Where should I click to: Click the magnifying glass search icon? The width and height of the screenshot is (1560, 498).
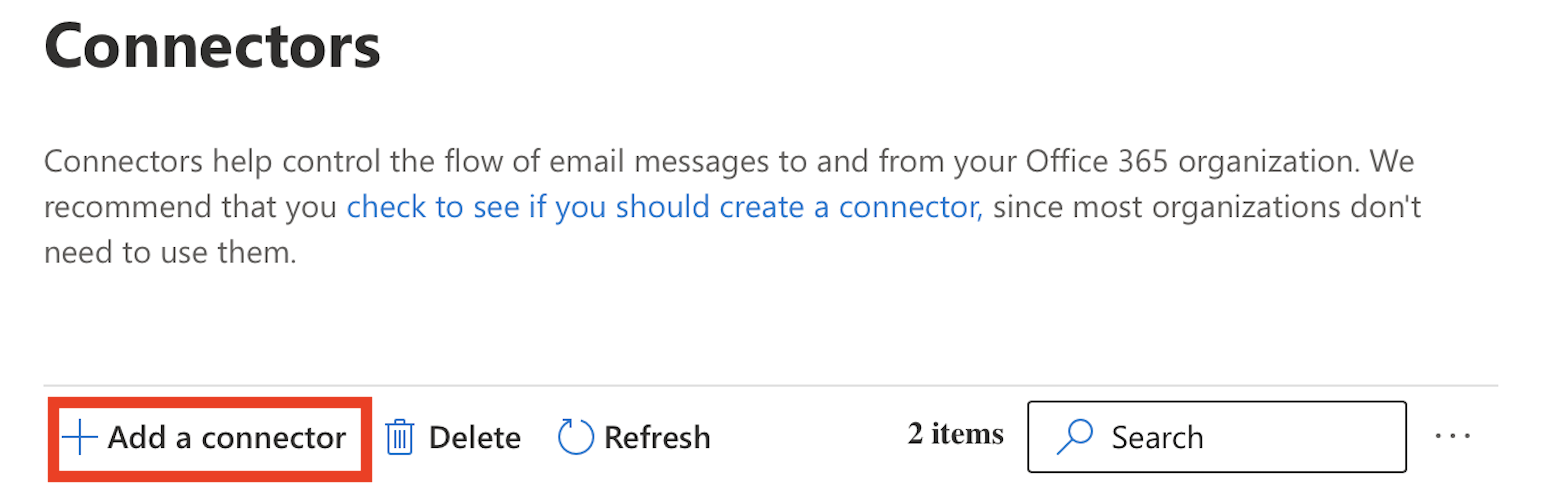(x=1074, y=437)
